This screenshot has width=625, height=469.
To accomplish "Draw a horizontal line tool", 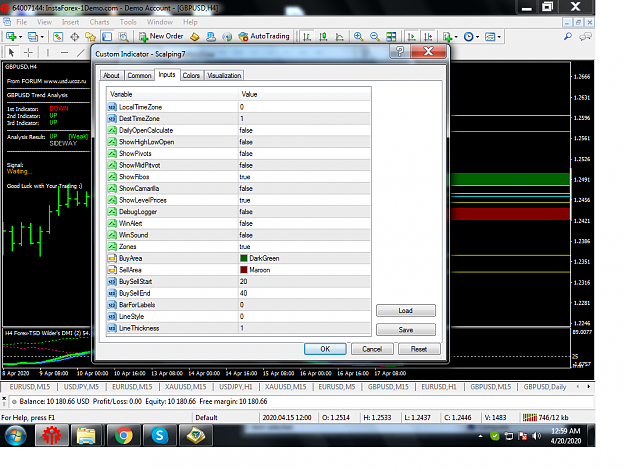I will coord(65,52).
